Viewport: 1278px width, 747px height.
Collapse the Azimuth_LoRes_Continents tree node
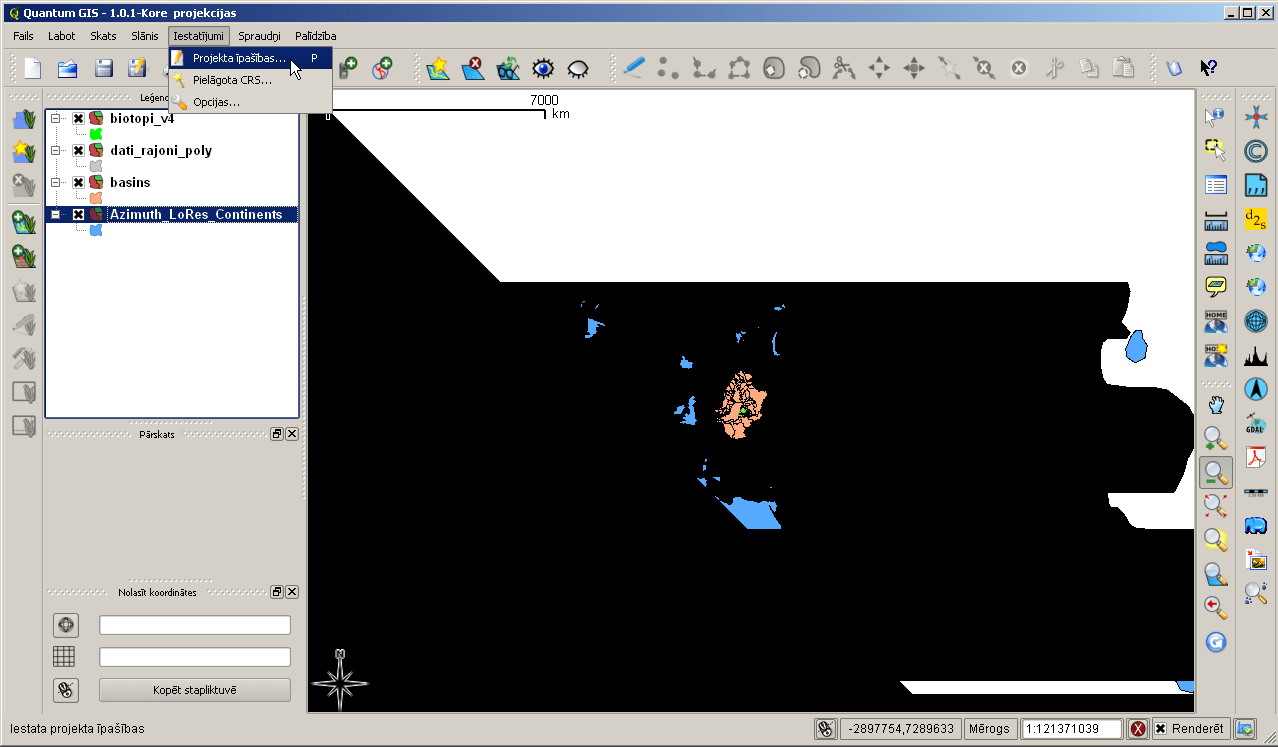point(56,214)
